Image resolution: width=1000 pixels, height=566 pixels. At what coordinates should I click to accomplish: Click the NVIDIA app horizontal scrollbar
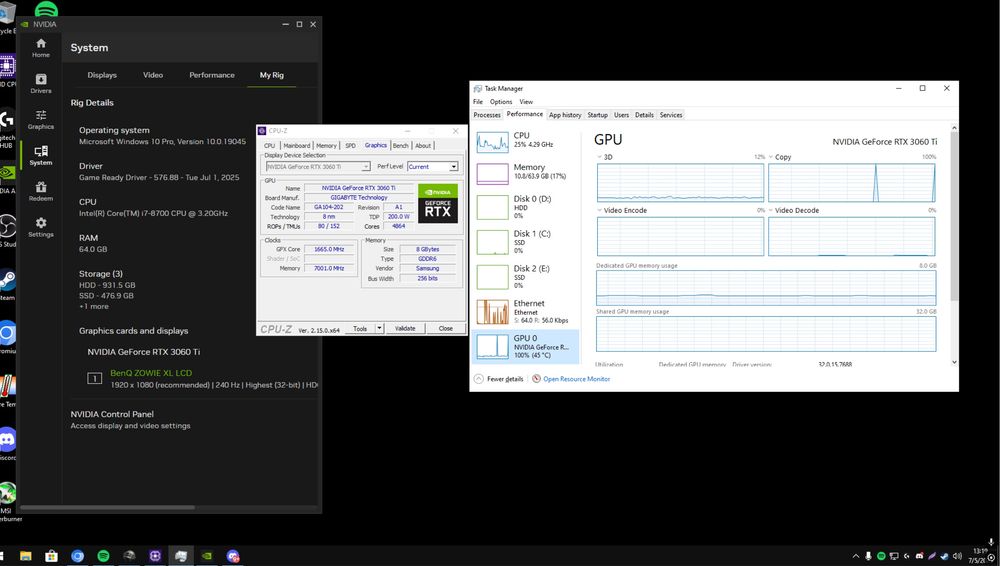[107, 507]
